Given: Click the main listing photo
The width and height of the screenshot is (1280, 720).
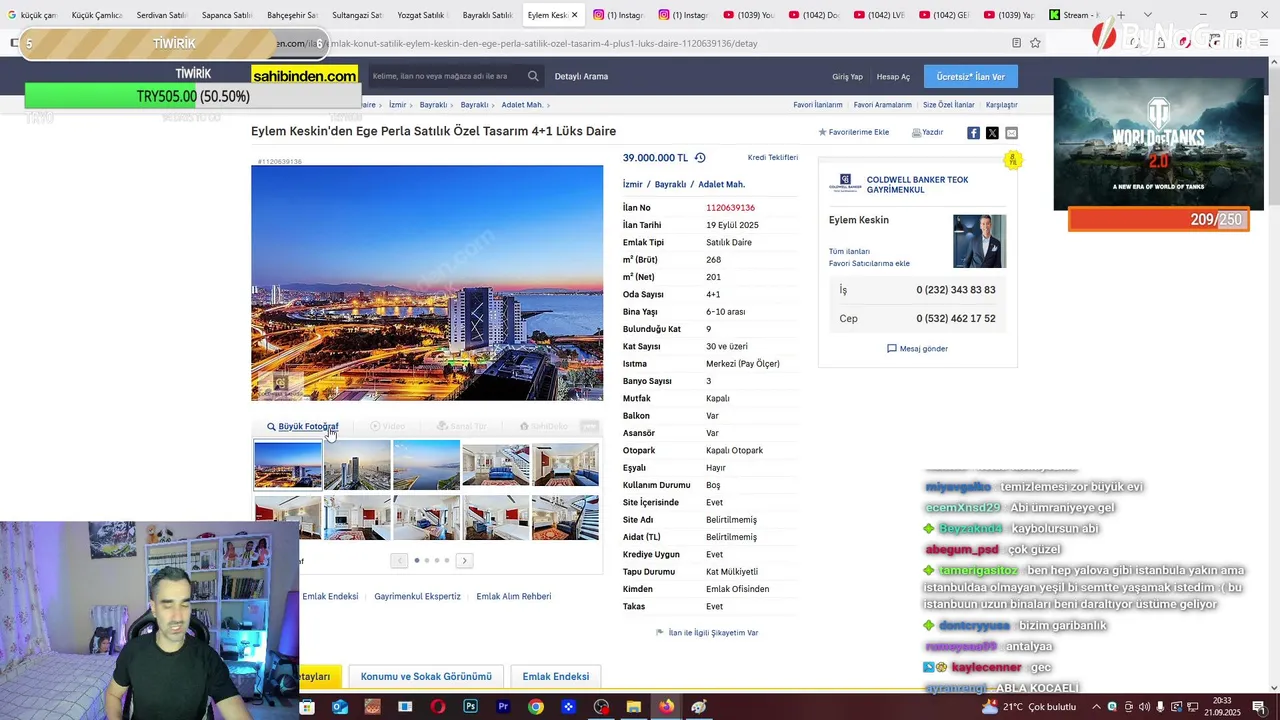Looking at the screenshot, I should (x=427, y=283).
